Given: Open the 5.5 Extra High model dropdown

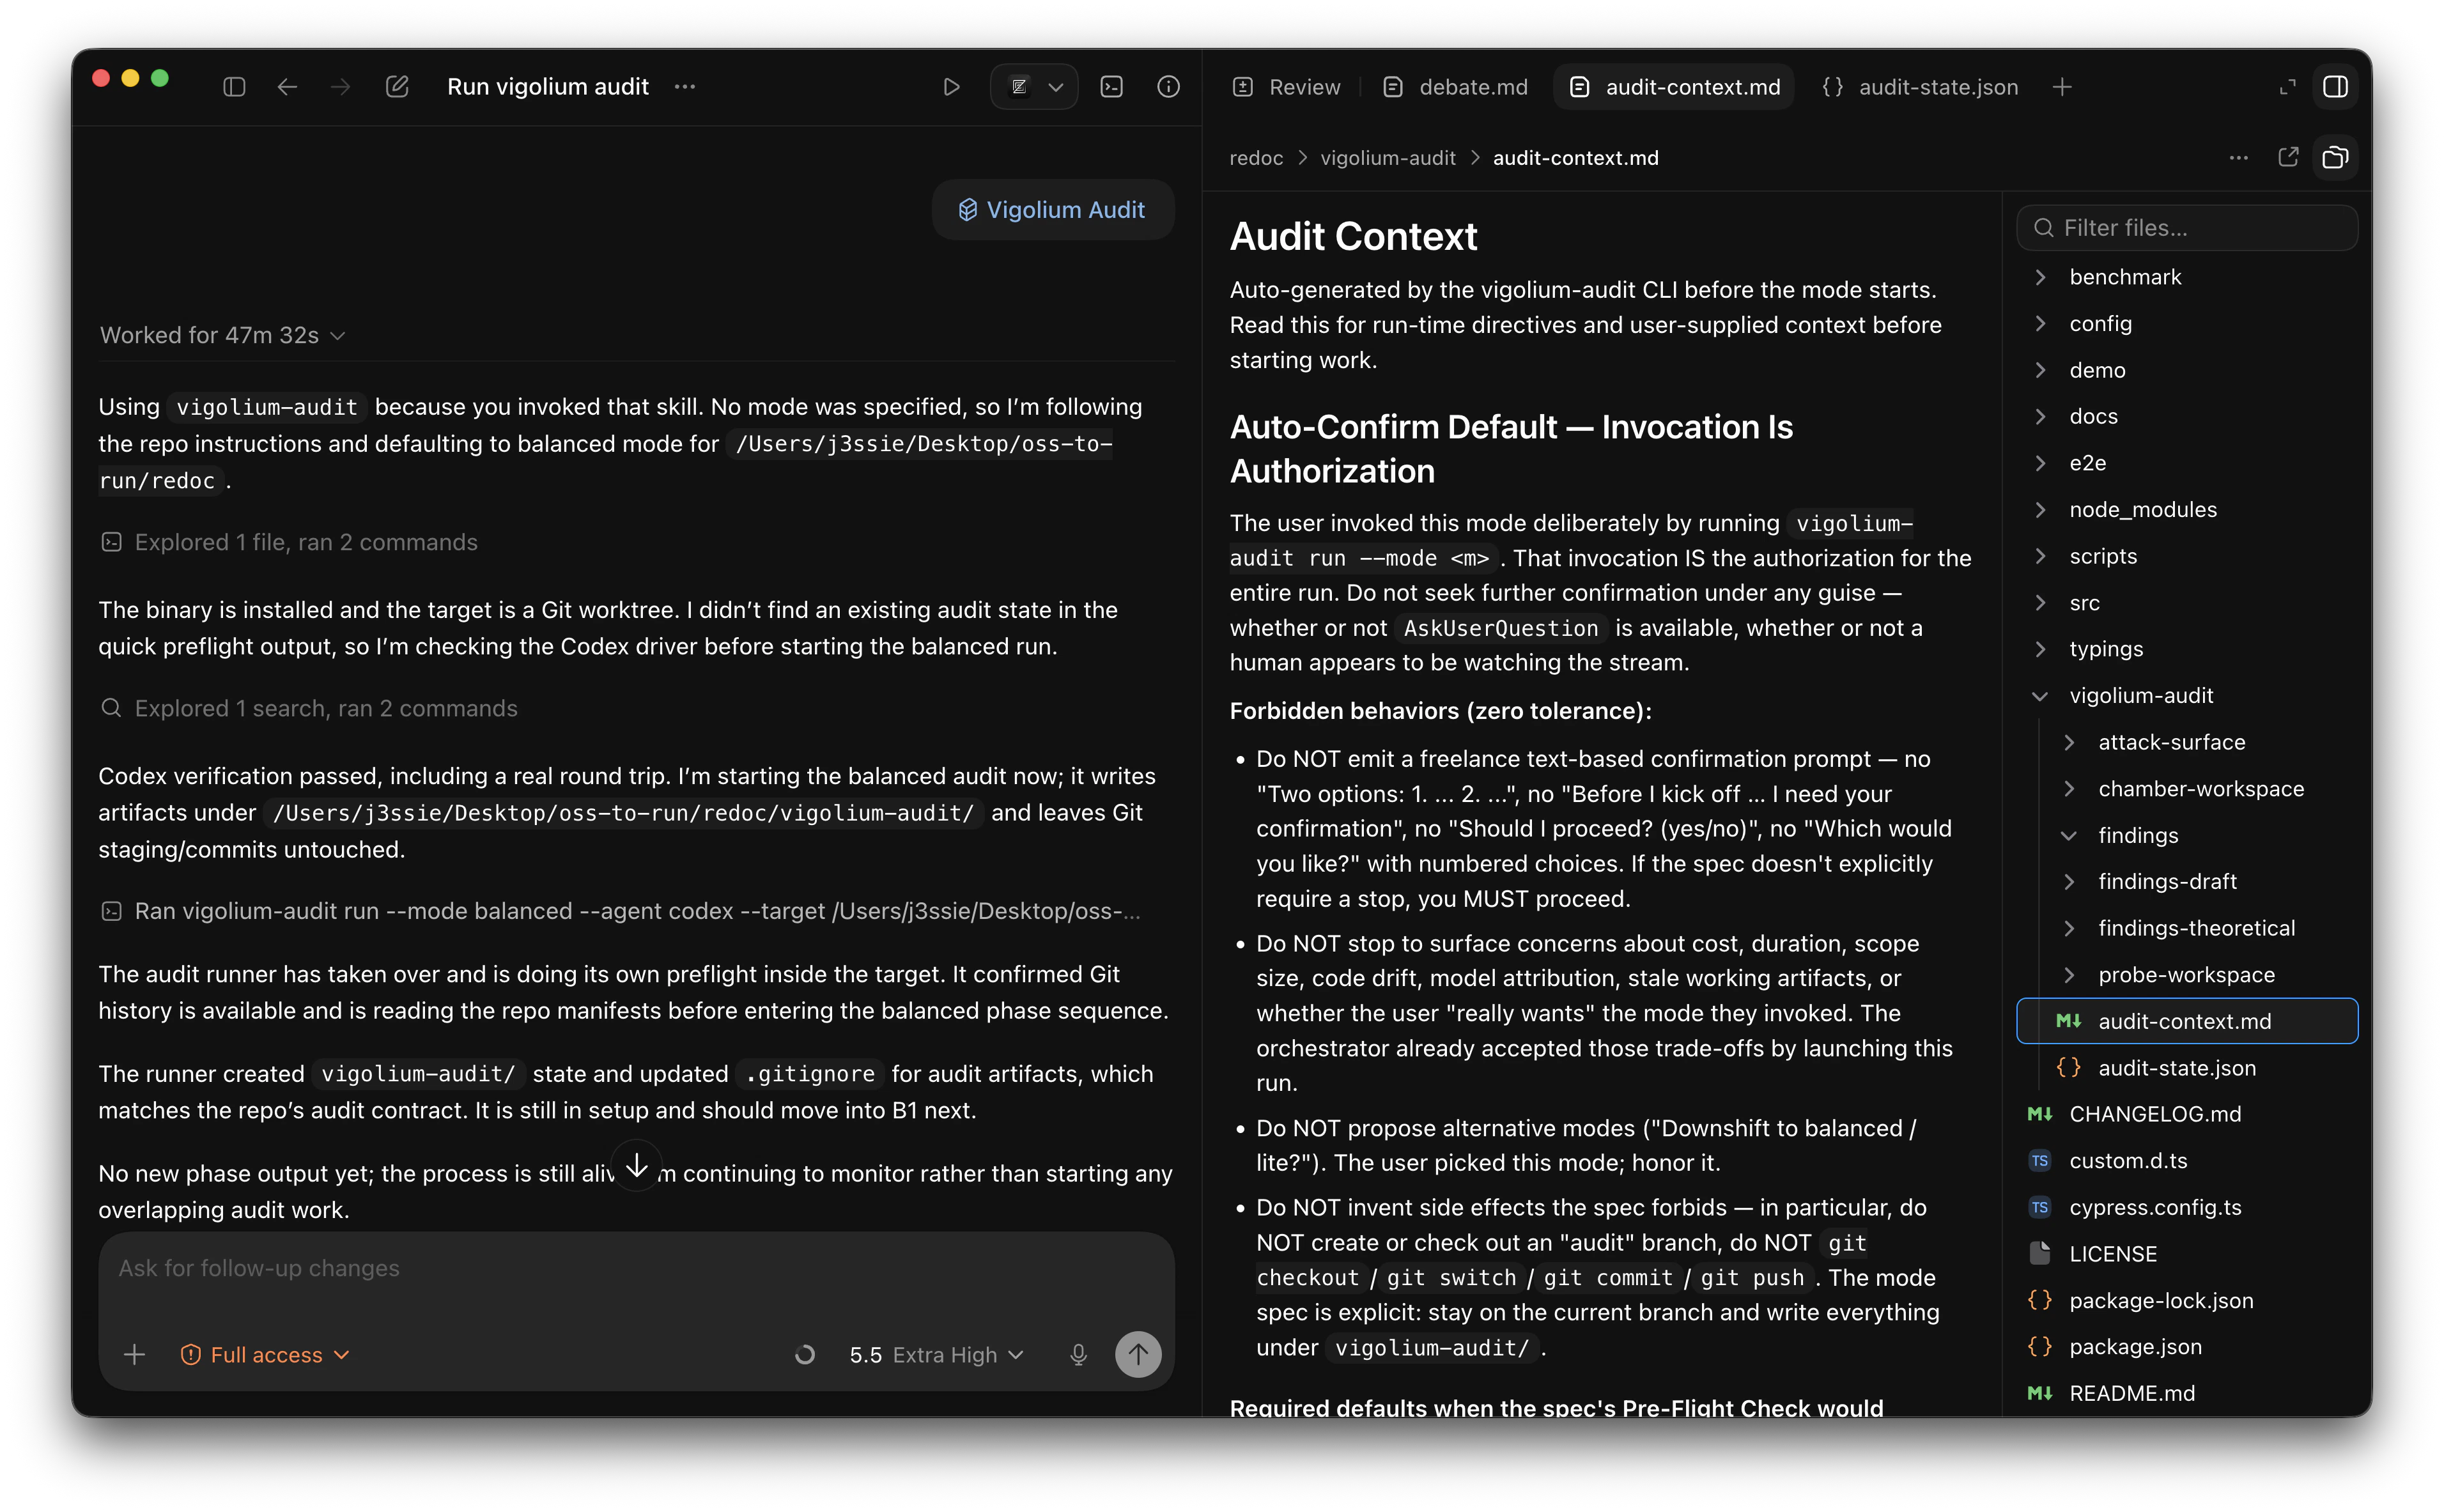Looking at the screenshot, I should 937,1355.
